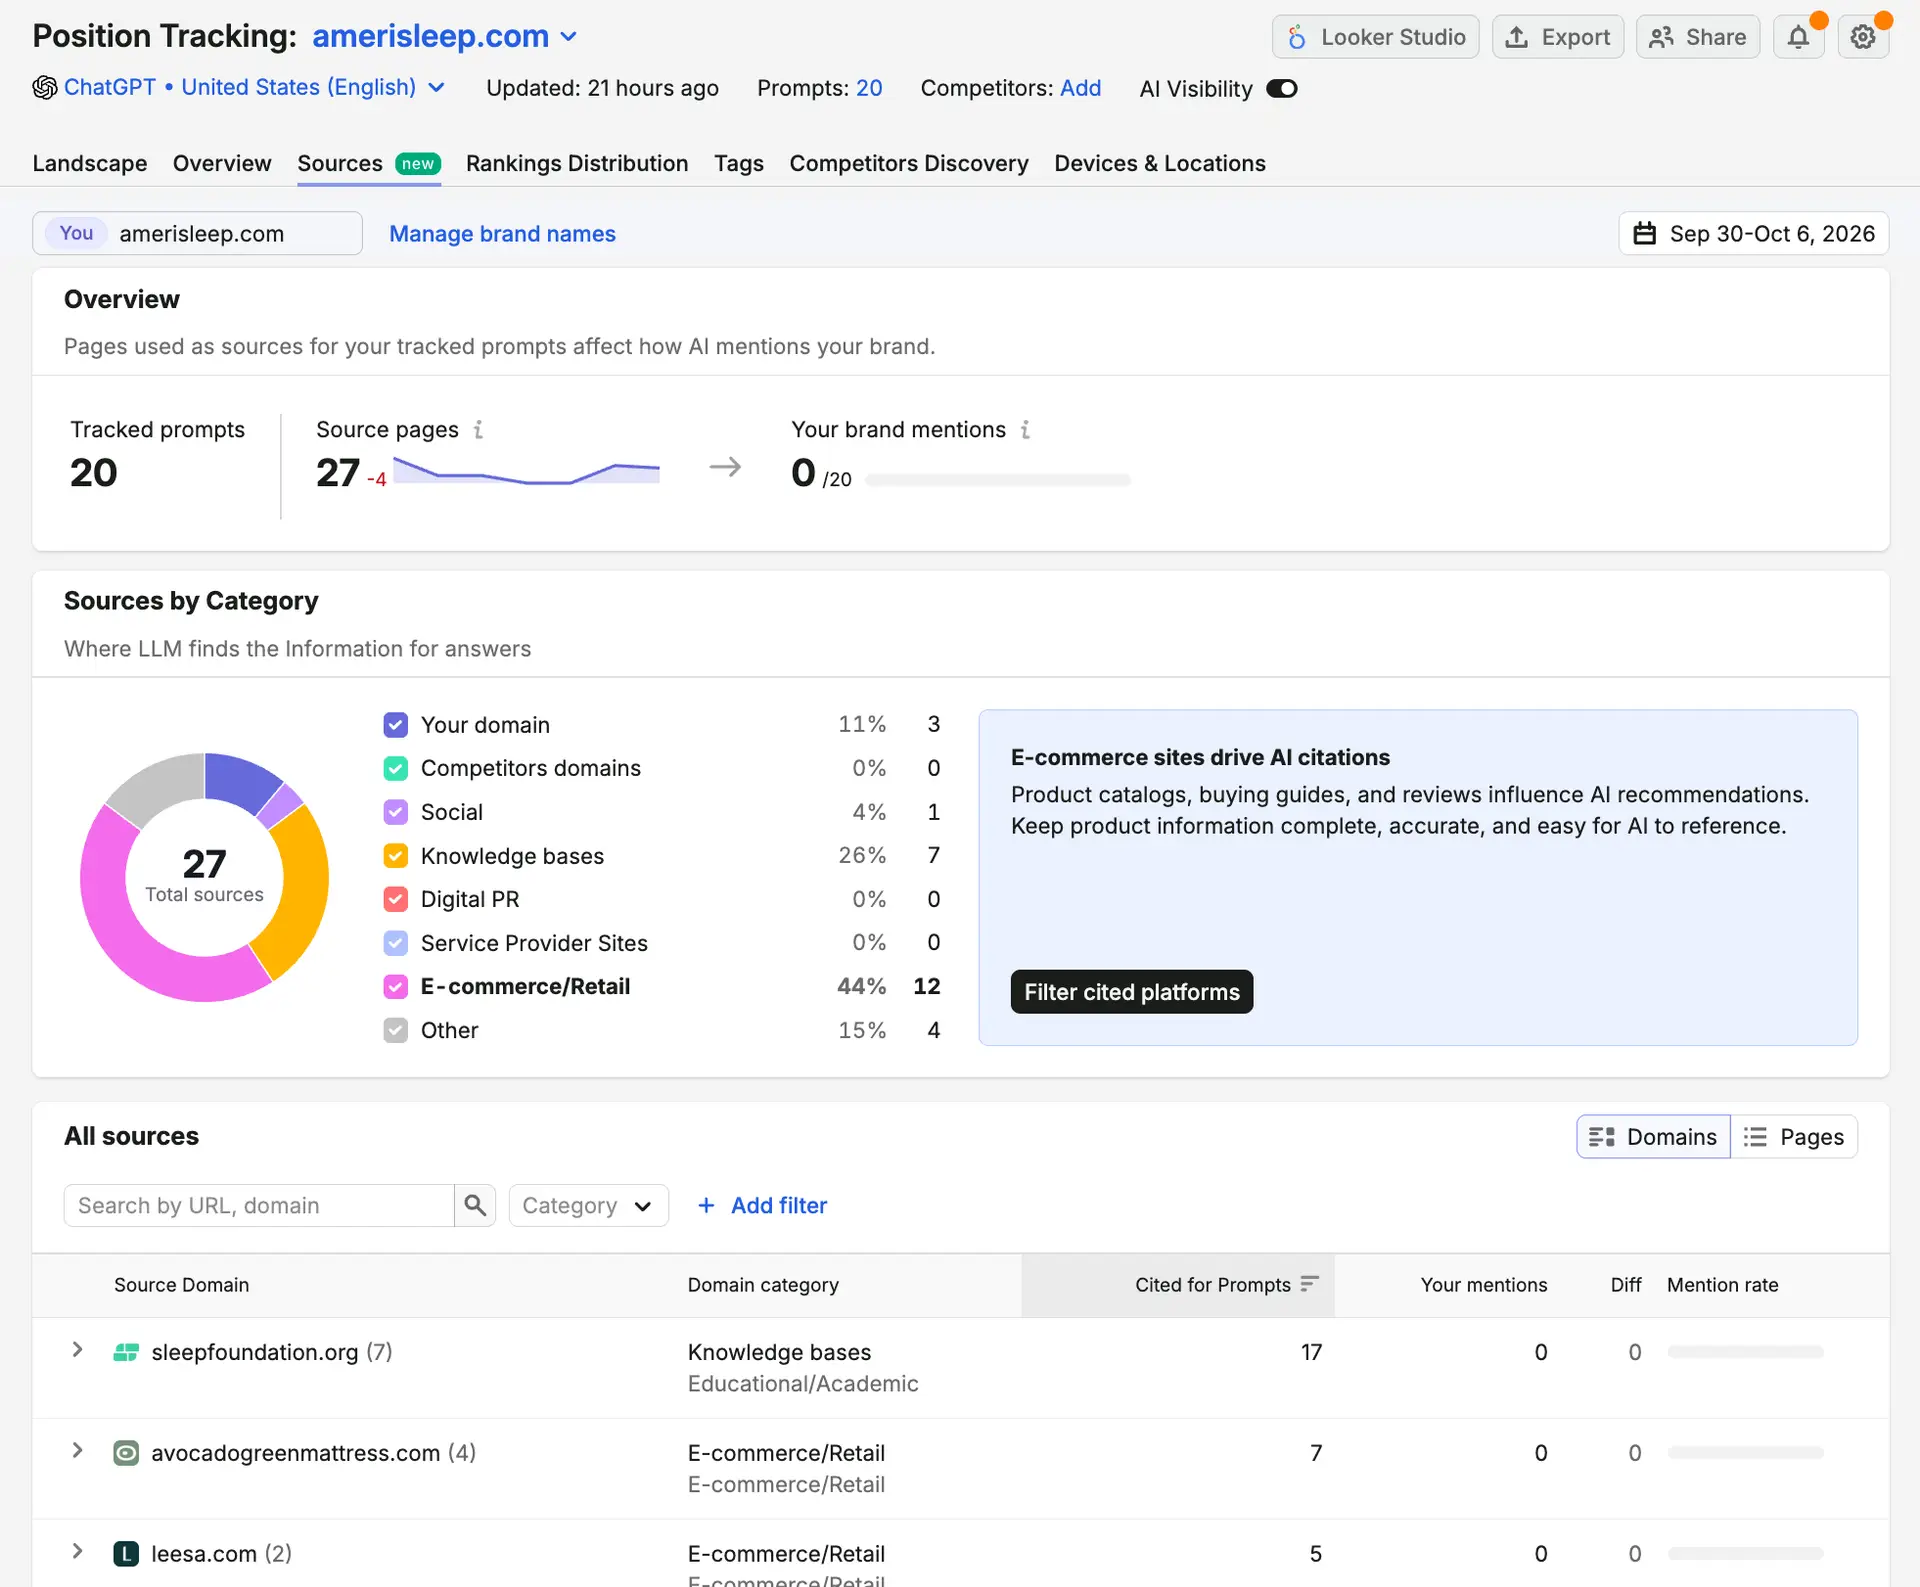
Task: Switch to the Overview tab
Action: point(222,163)
